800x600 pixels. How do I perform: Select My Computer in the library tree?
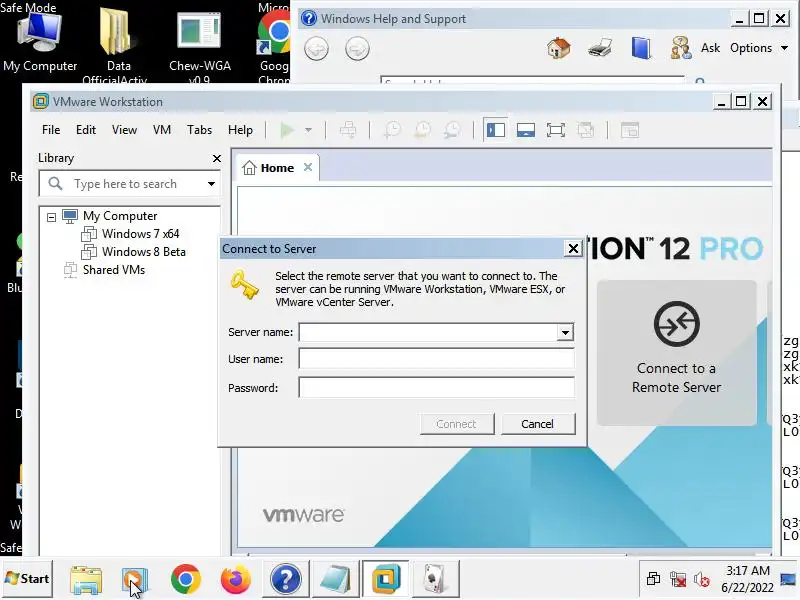pos(120,216)
